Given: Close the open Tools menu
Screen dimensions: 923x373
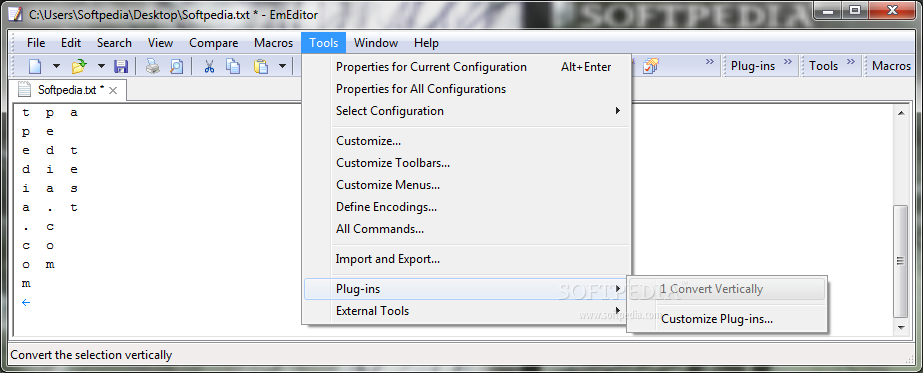Looking at the screenshot, I should 324,43.
